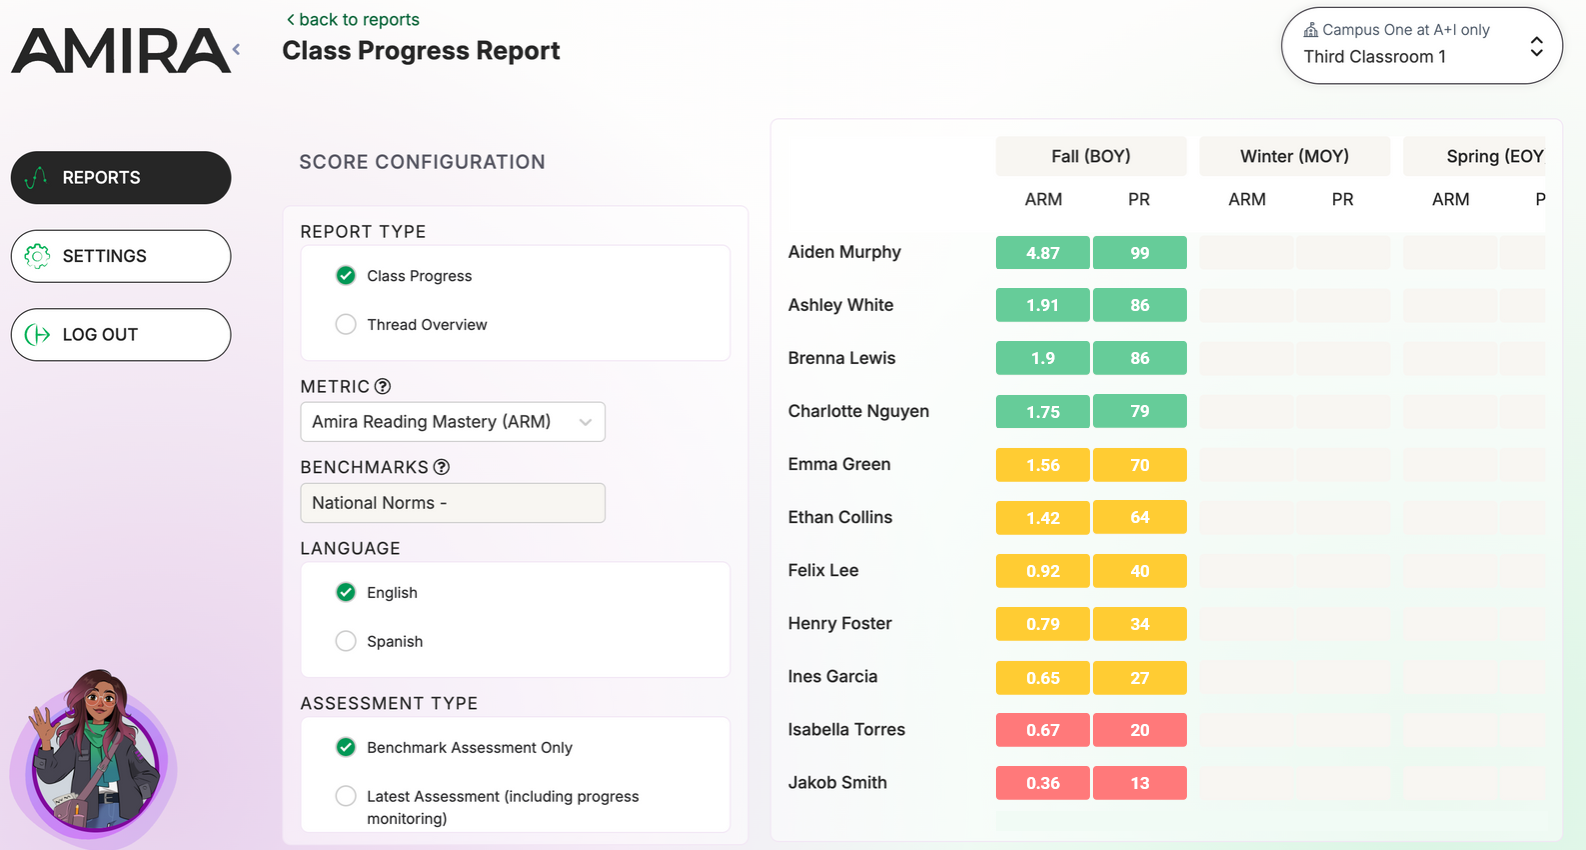Select the Thread Overview report type
The image size is (1586, 850).
point(346,325)
